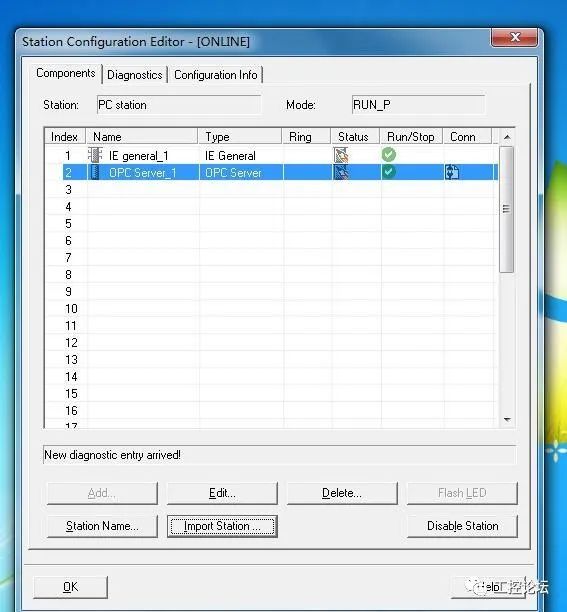Click green run checkmark for OPC Server_1

[x=389, y=171]
